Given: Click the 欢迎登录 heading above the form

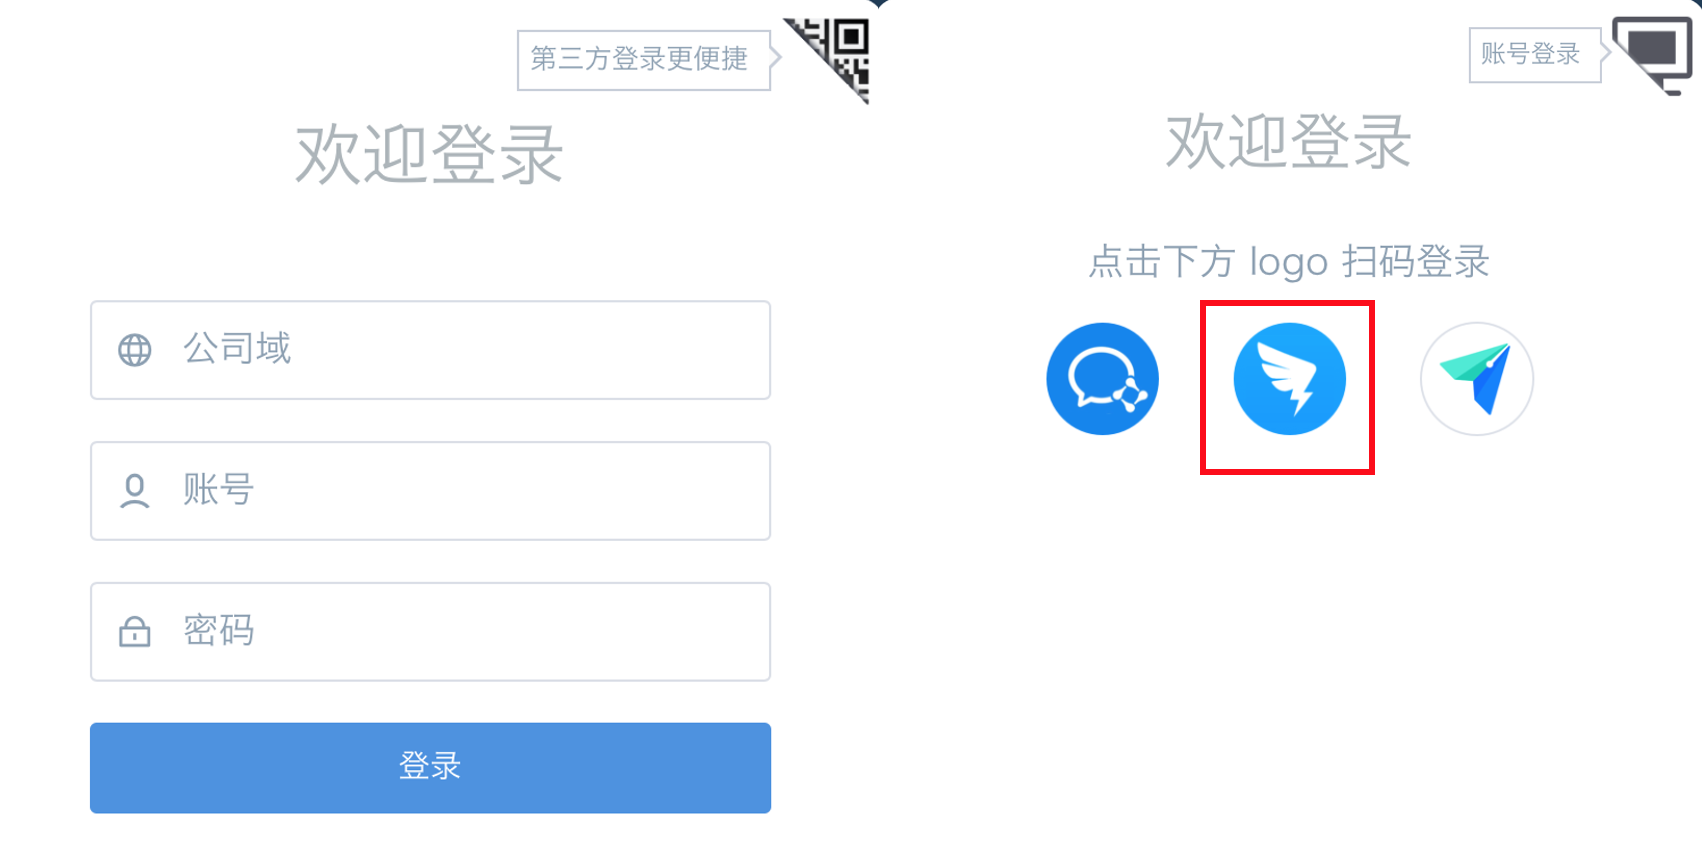Looking at the screenshot, I should [430, 155].
